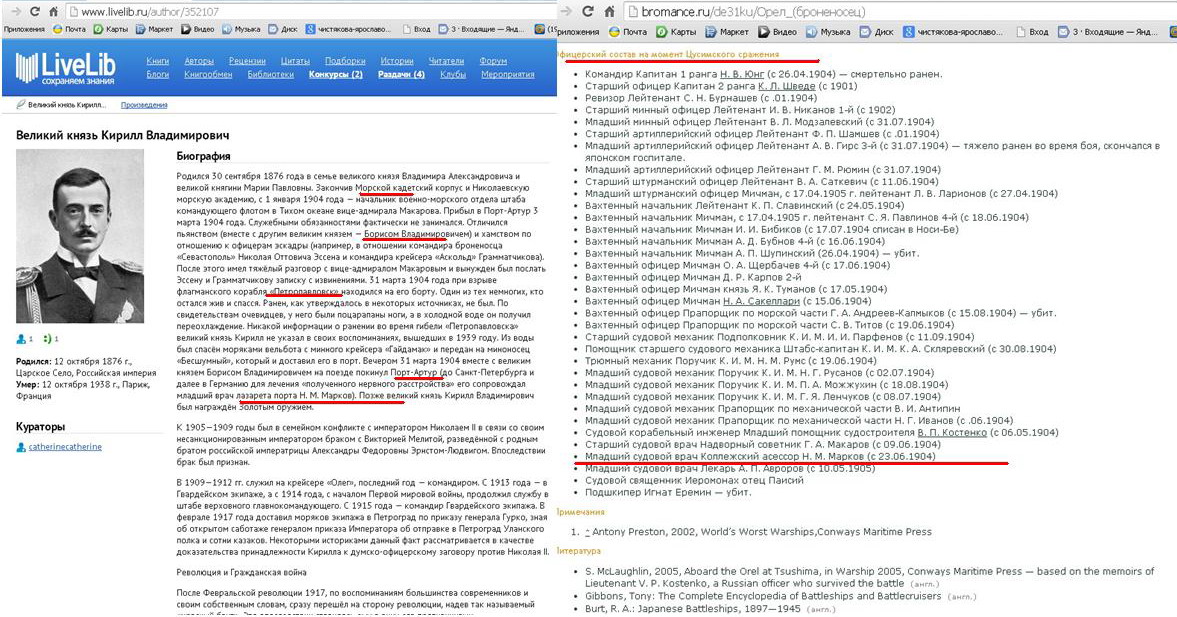Open the Карты bookmark in the LiveLib browser

tap(110, 29)
